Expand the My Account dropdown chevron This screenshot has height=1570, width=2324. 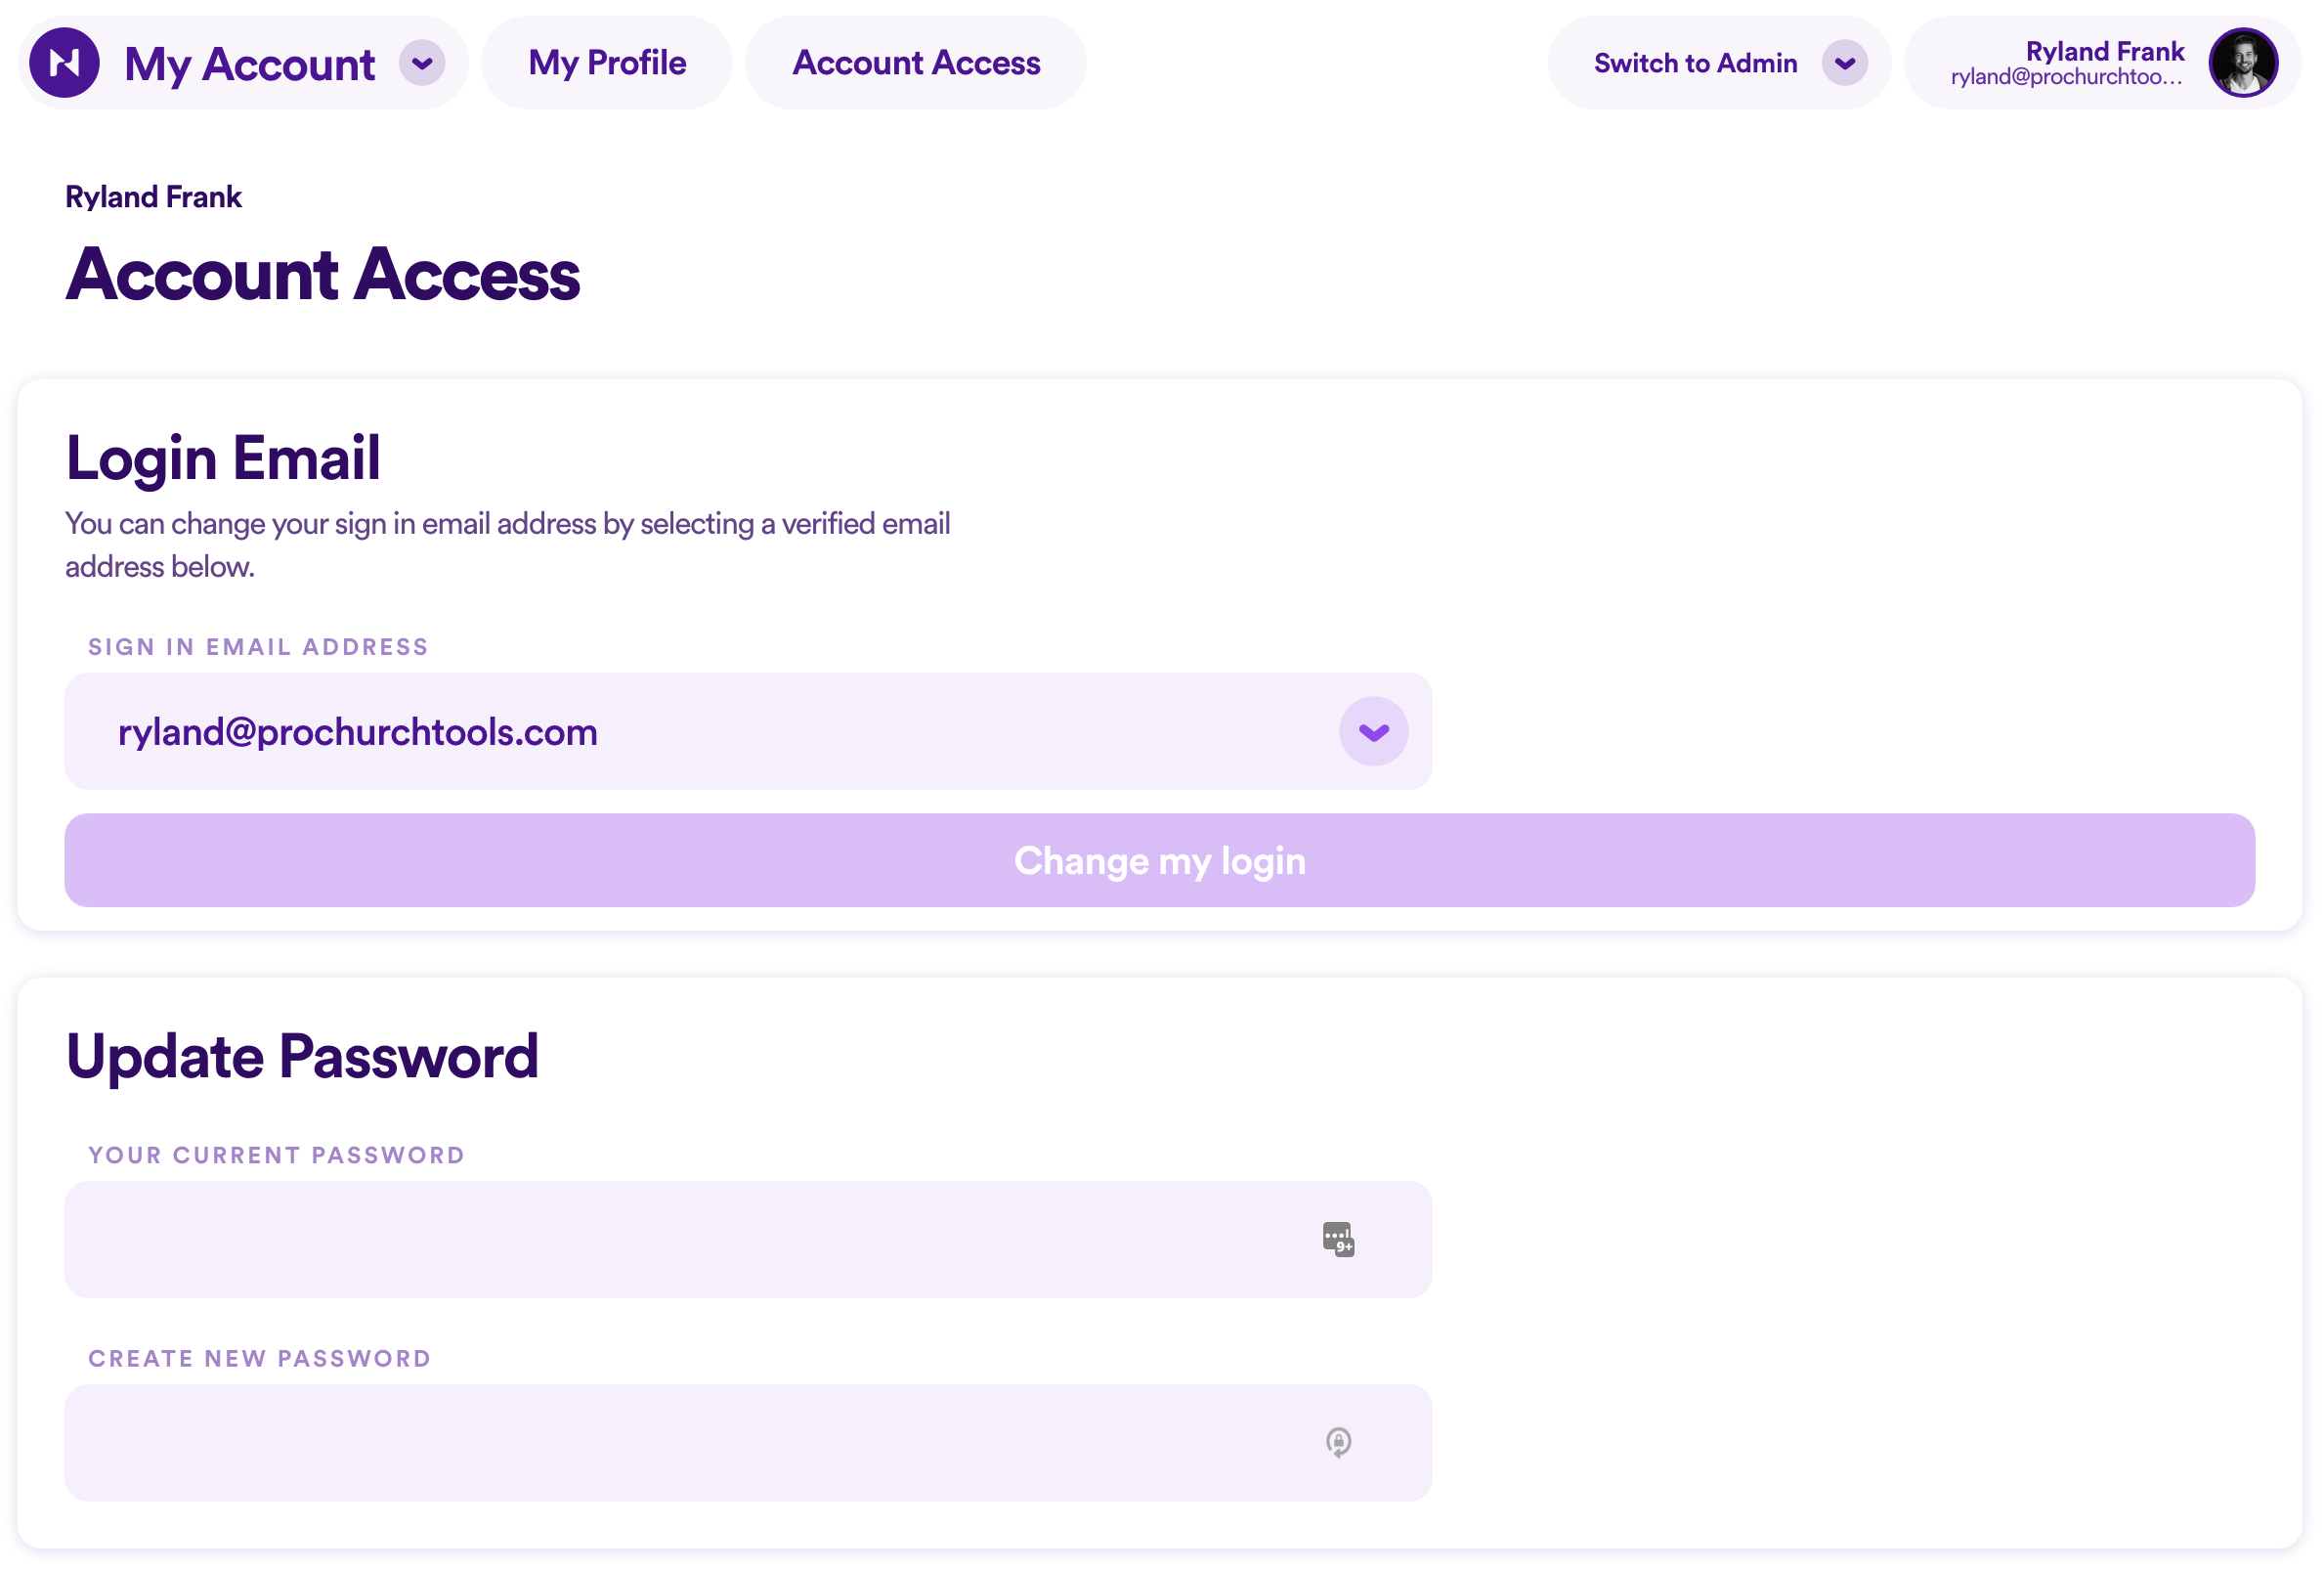pos(422,63)
